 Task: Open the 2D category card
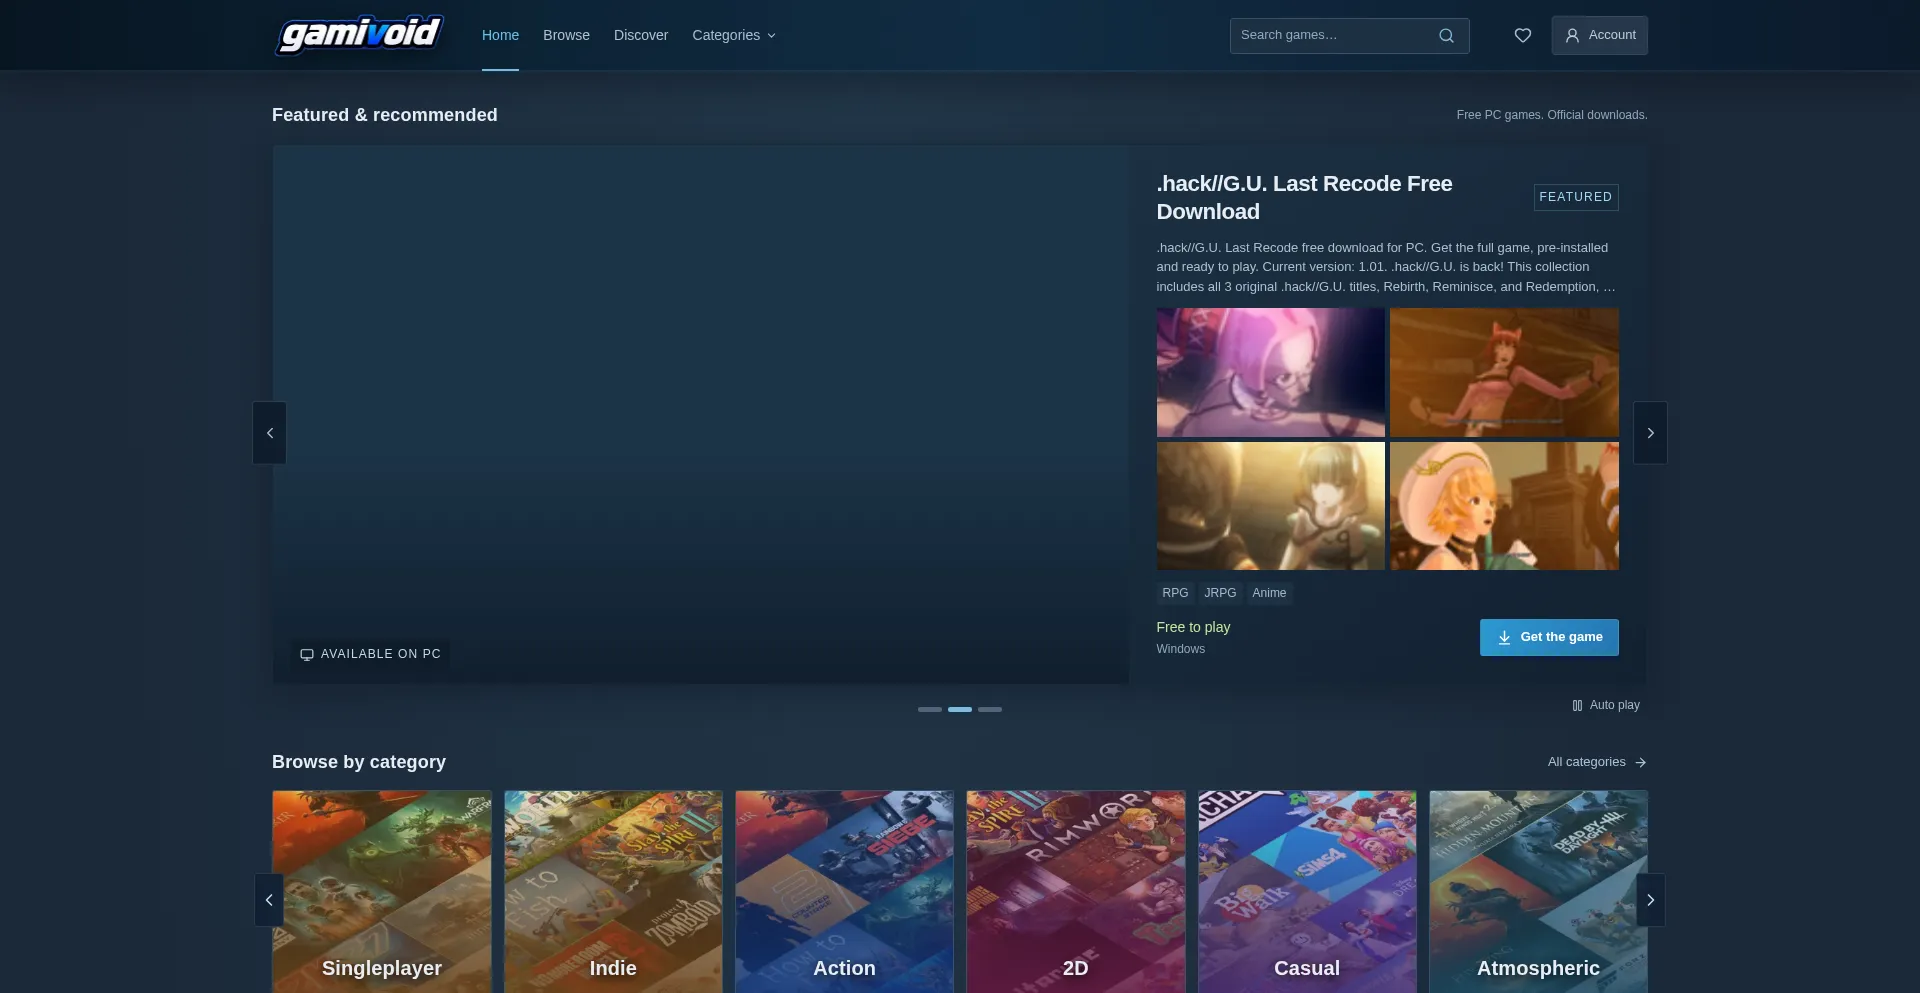point(1075,892)
